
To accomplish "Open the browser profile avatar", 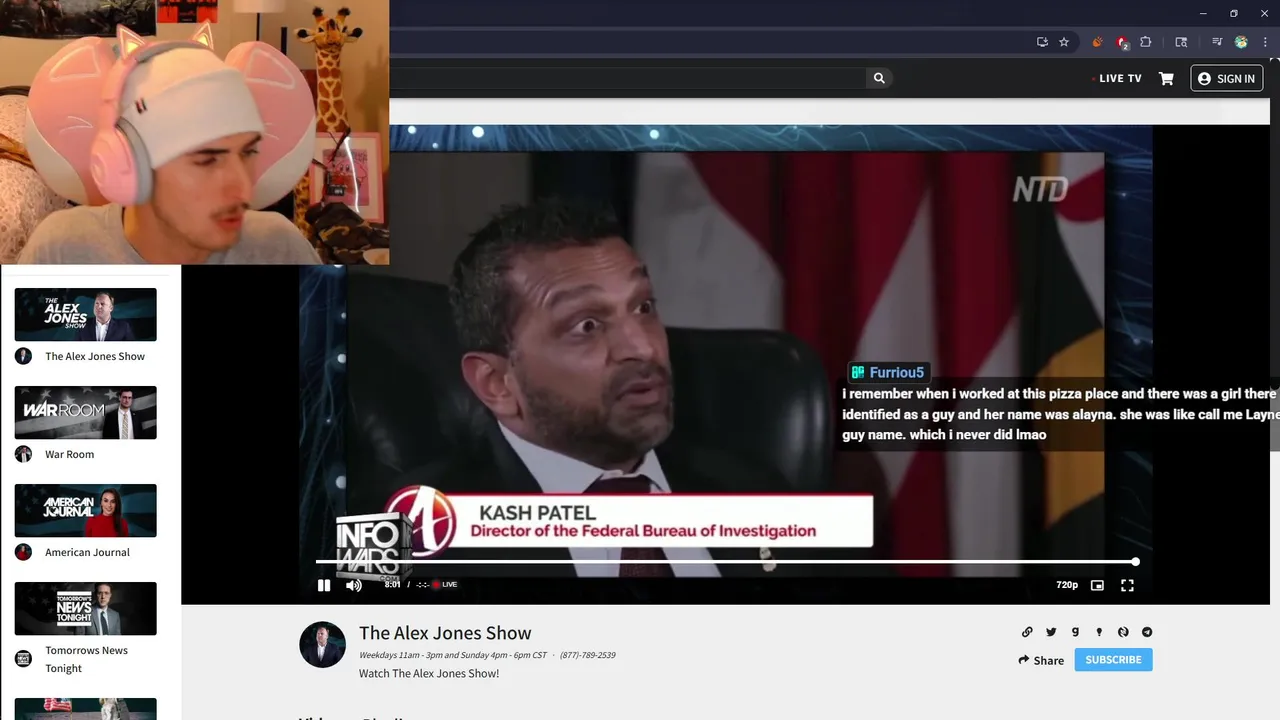I will (x=1241, y=42).
